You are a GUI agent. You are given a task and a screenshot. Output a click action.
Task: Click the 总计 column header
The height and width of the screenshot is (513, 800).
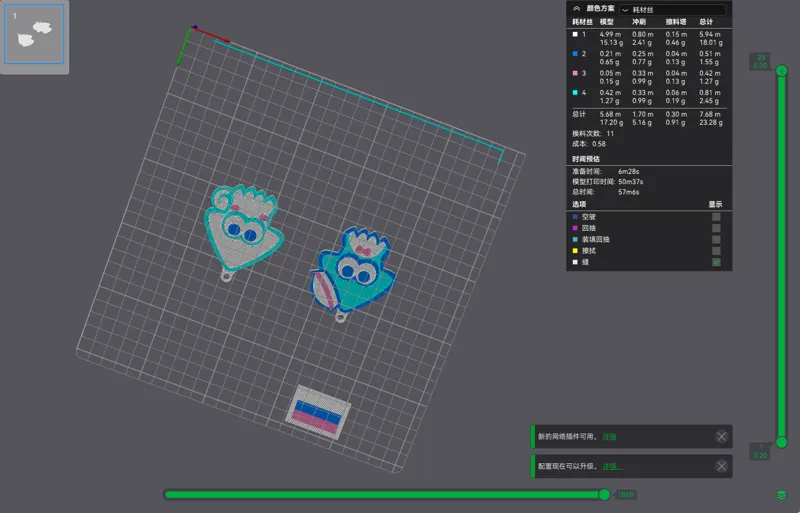pos(706,22)
